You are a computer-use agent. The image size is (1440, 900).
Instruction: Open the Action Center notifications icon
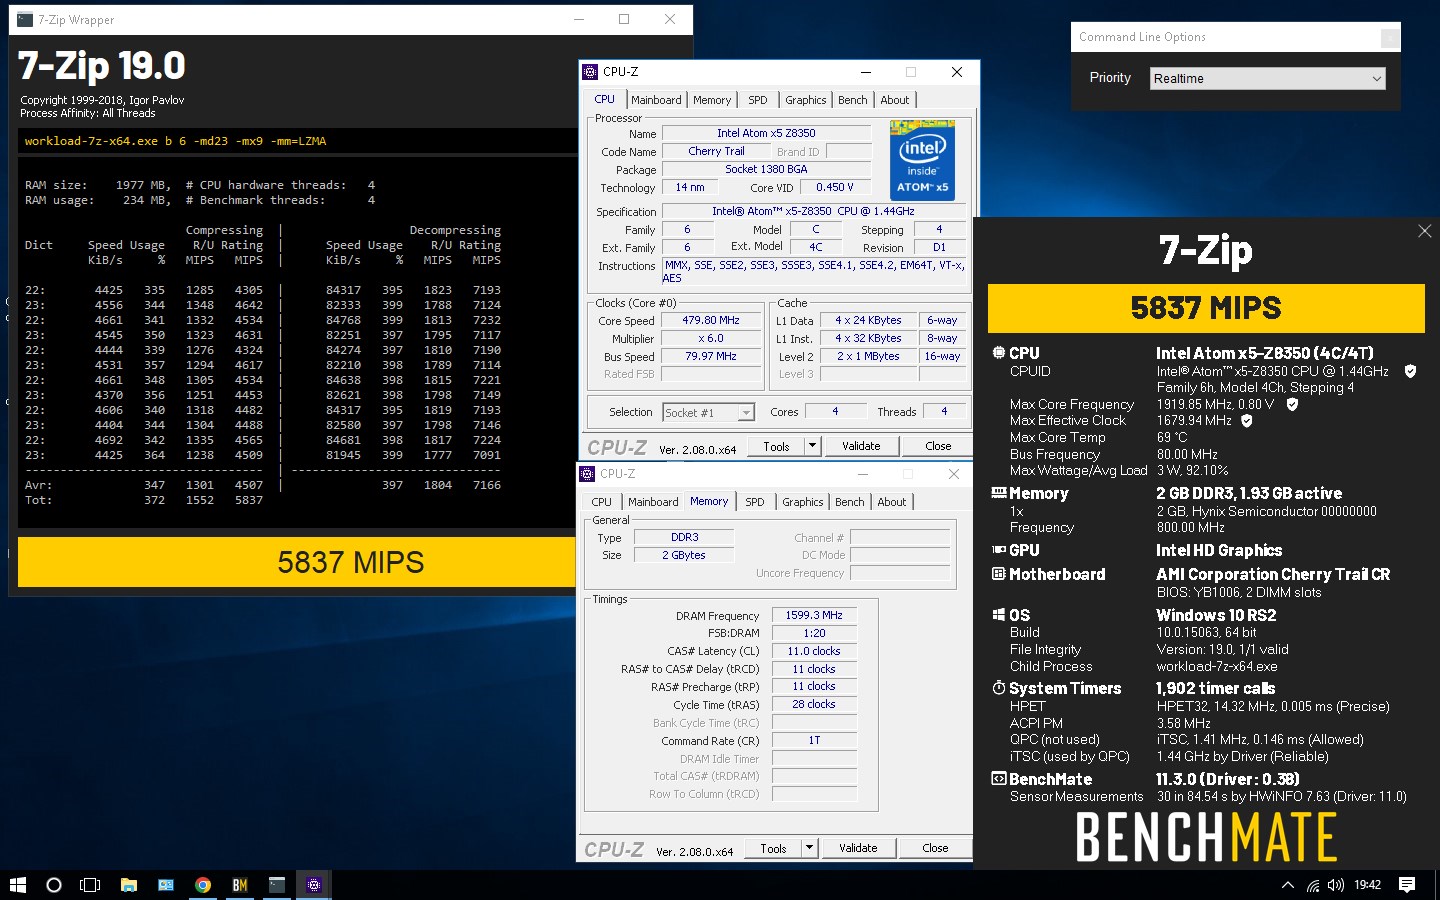[x=1407, y=885]
